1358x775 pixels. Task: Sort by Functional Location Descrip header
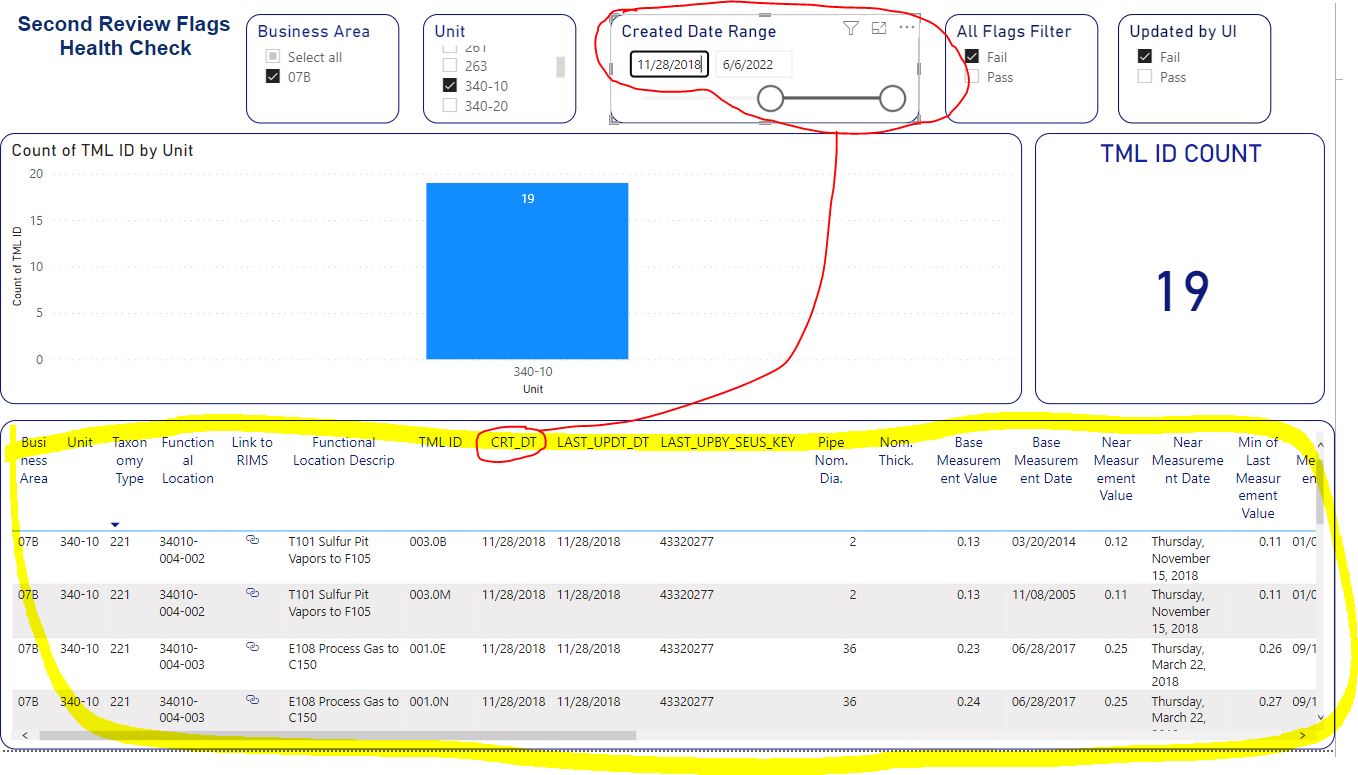[343, 451]
